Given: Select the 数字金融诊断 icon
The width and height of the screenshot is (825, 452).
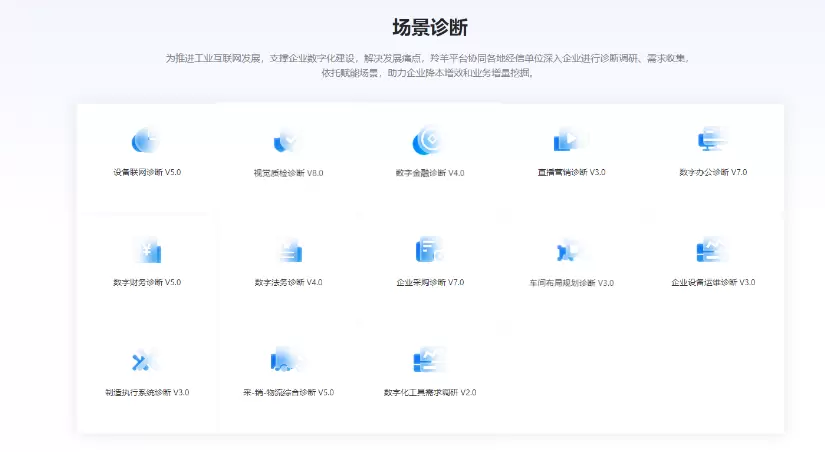Looking at the screenshot, I should (x=428, y=141).
